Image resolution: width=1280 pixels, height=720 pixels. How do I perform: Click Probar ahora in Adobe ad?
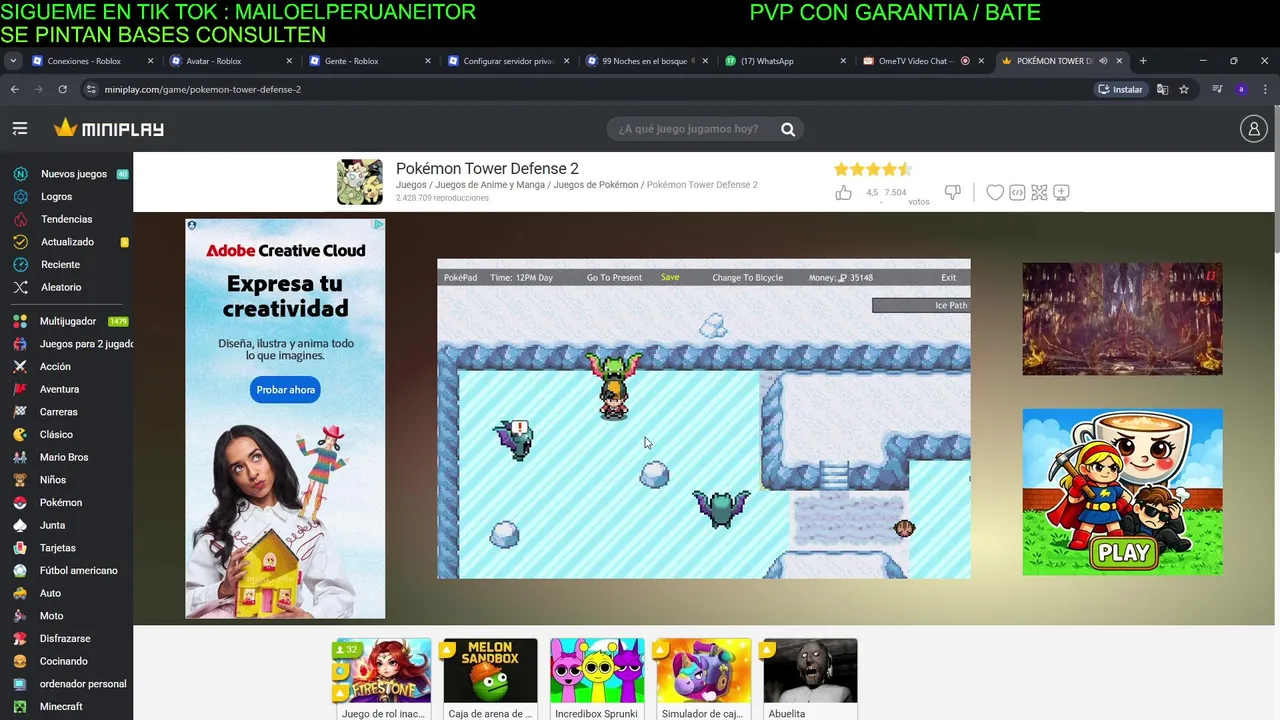(285, 390)
